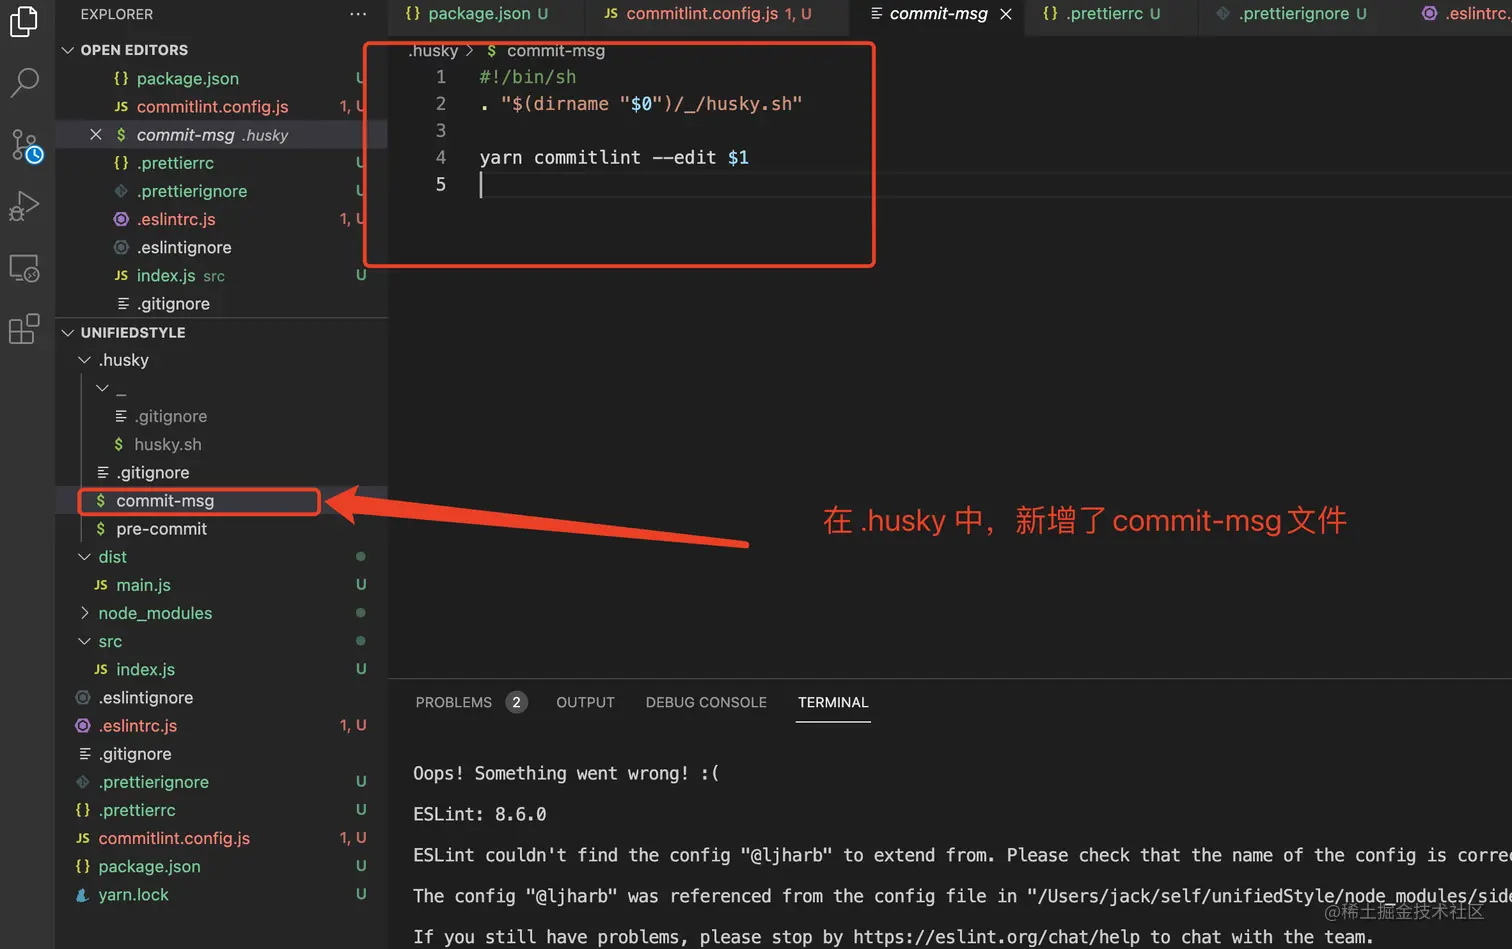The width and height of the screenshot is (1512, 949).
Task: Open the PROBLEMS panel tab
Action: (454, 702)
